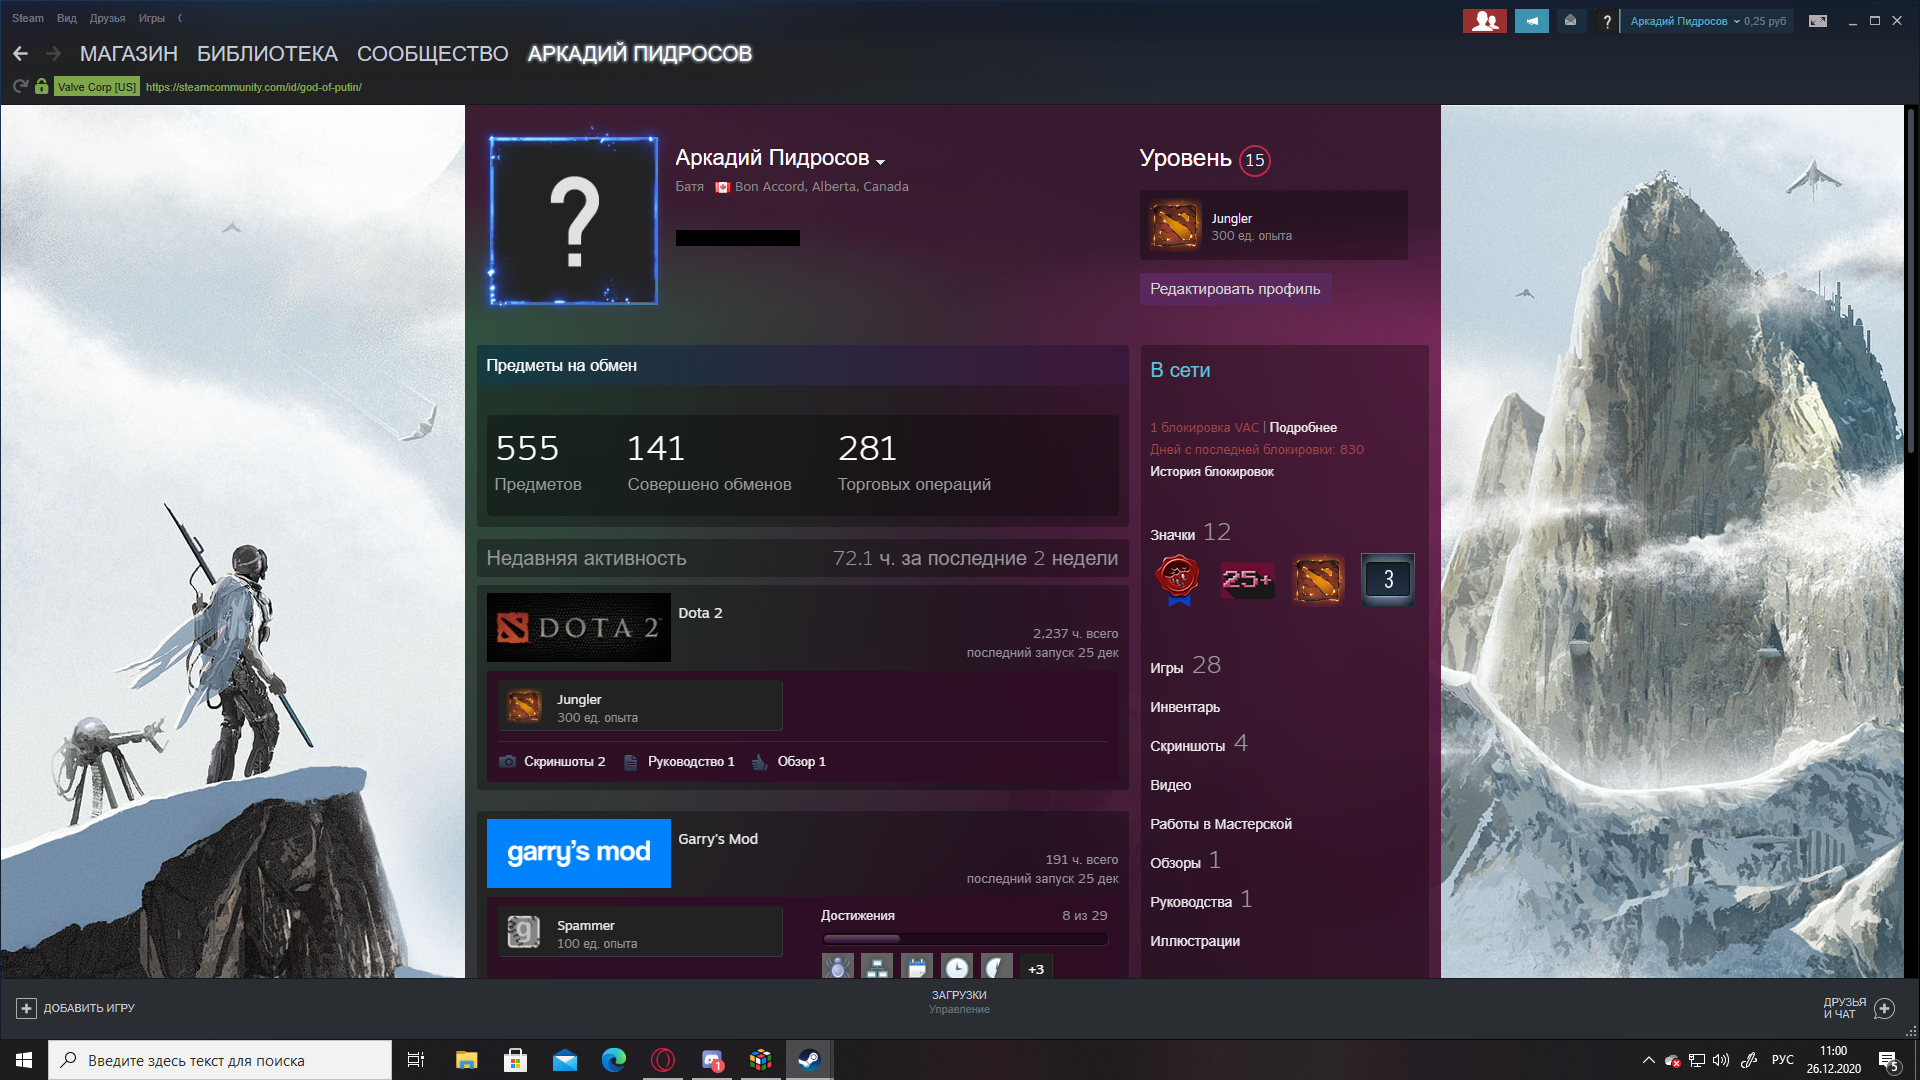Click the level 15 badge circle
The width and height of the screenshot is (1920, 1080).
pyautogui.click(x=1255, y=160)
